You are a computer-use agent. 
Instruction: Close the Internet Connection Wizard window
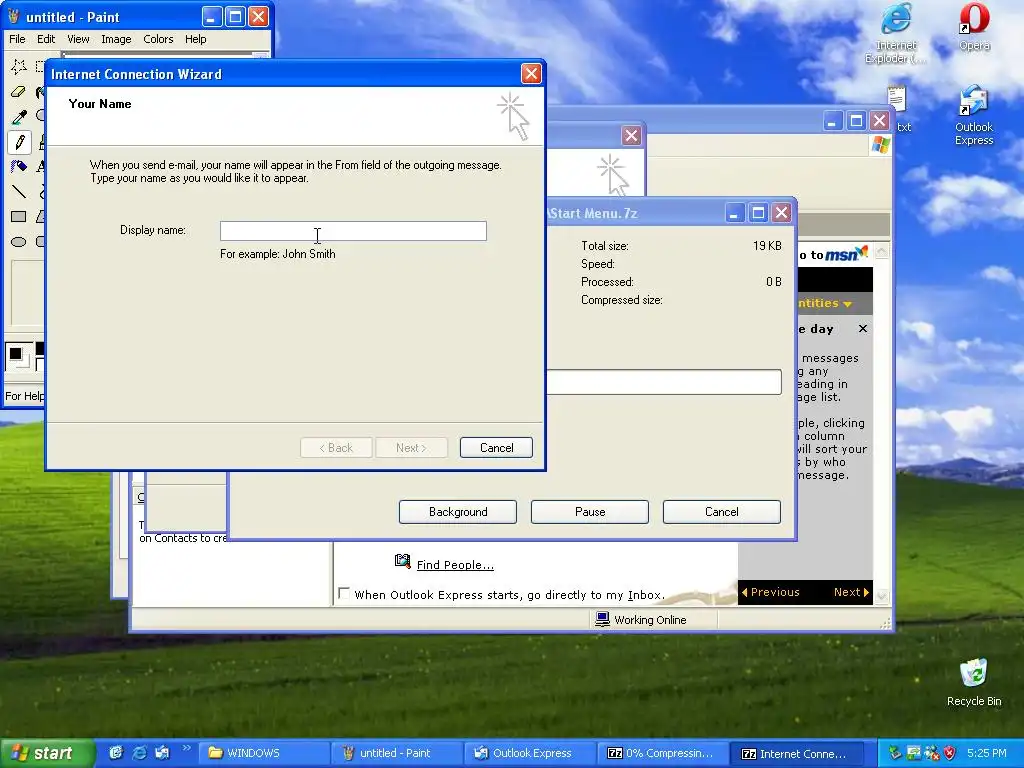coord(531,74)
